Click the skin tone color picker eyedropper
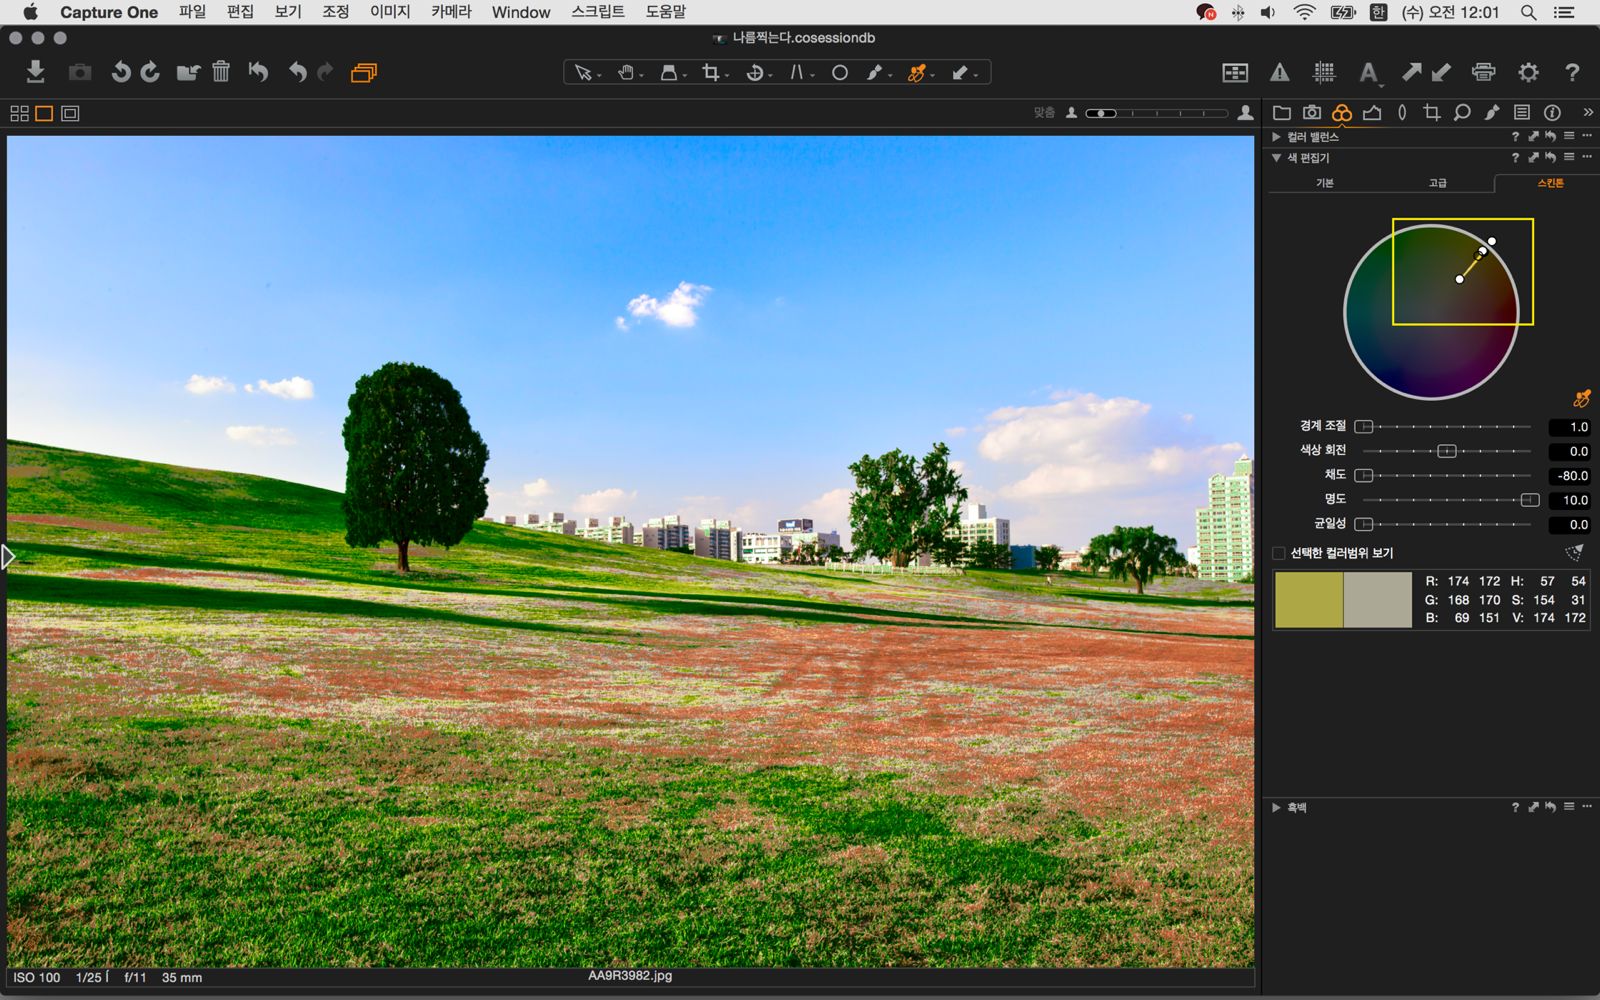 pyautogui.click(x=1581, y=399)
